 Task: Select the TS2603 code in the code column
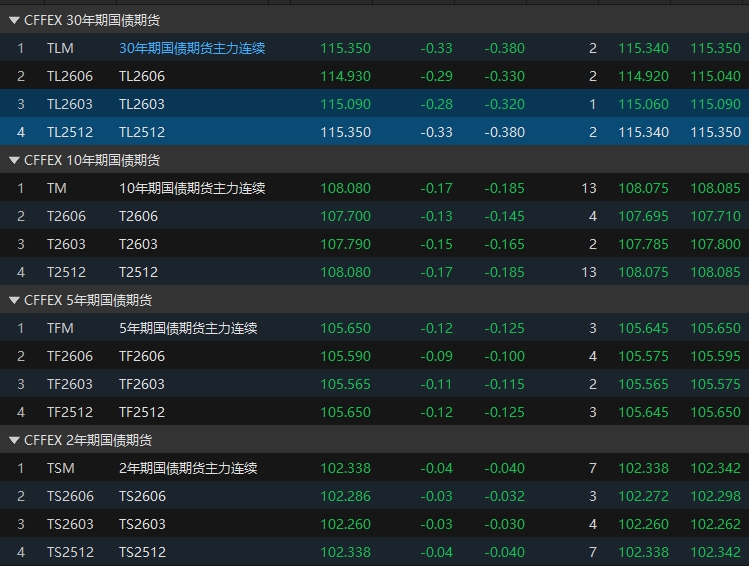pos(70,524)
